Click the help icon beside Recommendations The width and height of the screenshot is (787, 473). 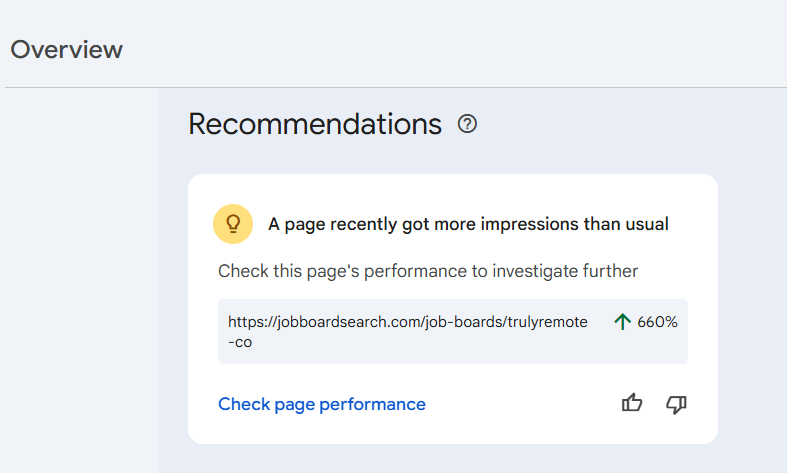tap(467, 124)
